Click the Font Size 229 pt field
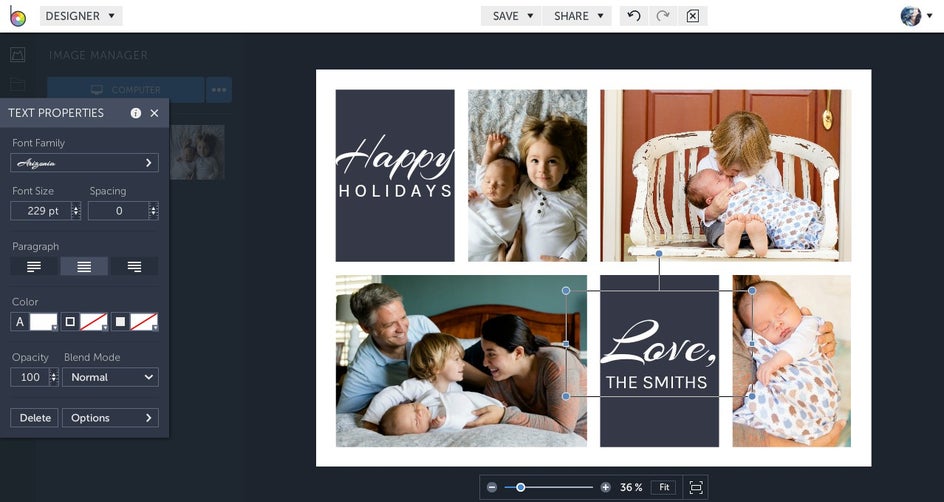The width and height of the screenshot is (944, 502). click(40, 211)
